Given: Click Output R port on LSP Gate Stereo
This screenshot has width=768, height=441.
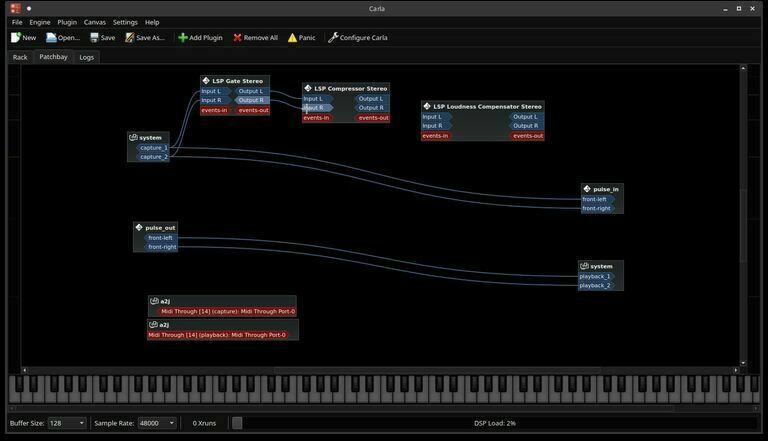Looking at the screenshot, I should point(252,100).
